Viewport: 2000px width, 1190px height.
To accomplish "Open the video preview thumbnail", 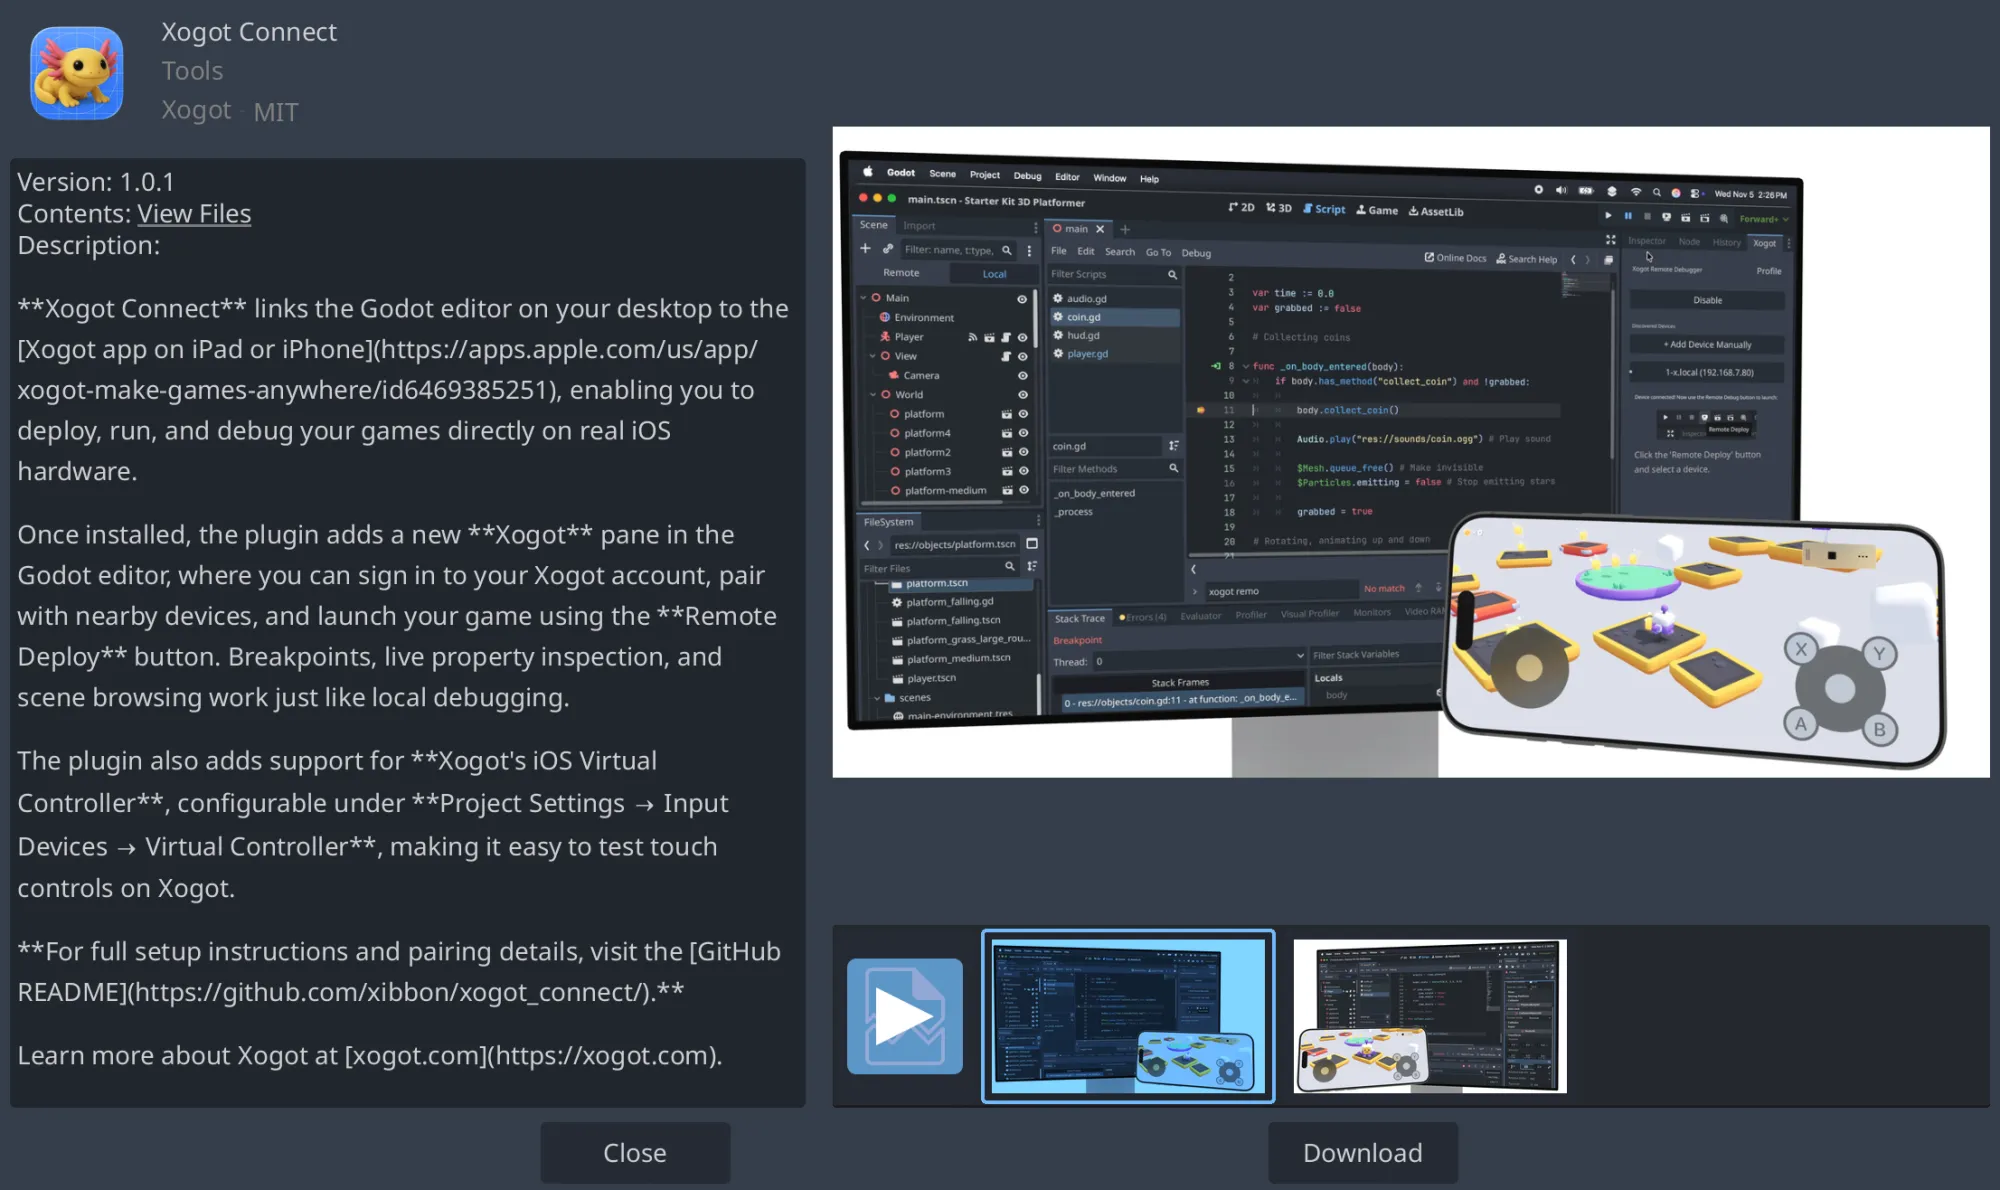I will coord(903,1016).
